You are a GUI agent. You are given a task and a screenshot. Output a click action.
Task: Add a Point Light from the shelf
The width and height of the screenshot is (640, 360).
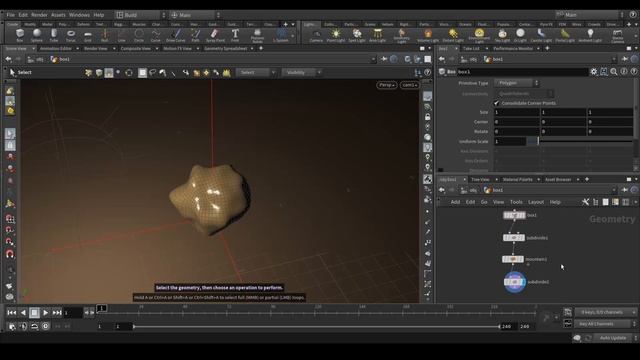tap(336, 36)
